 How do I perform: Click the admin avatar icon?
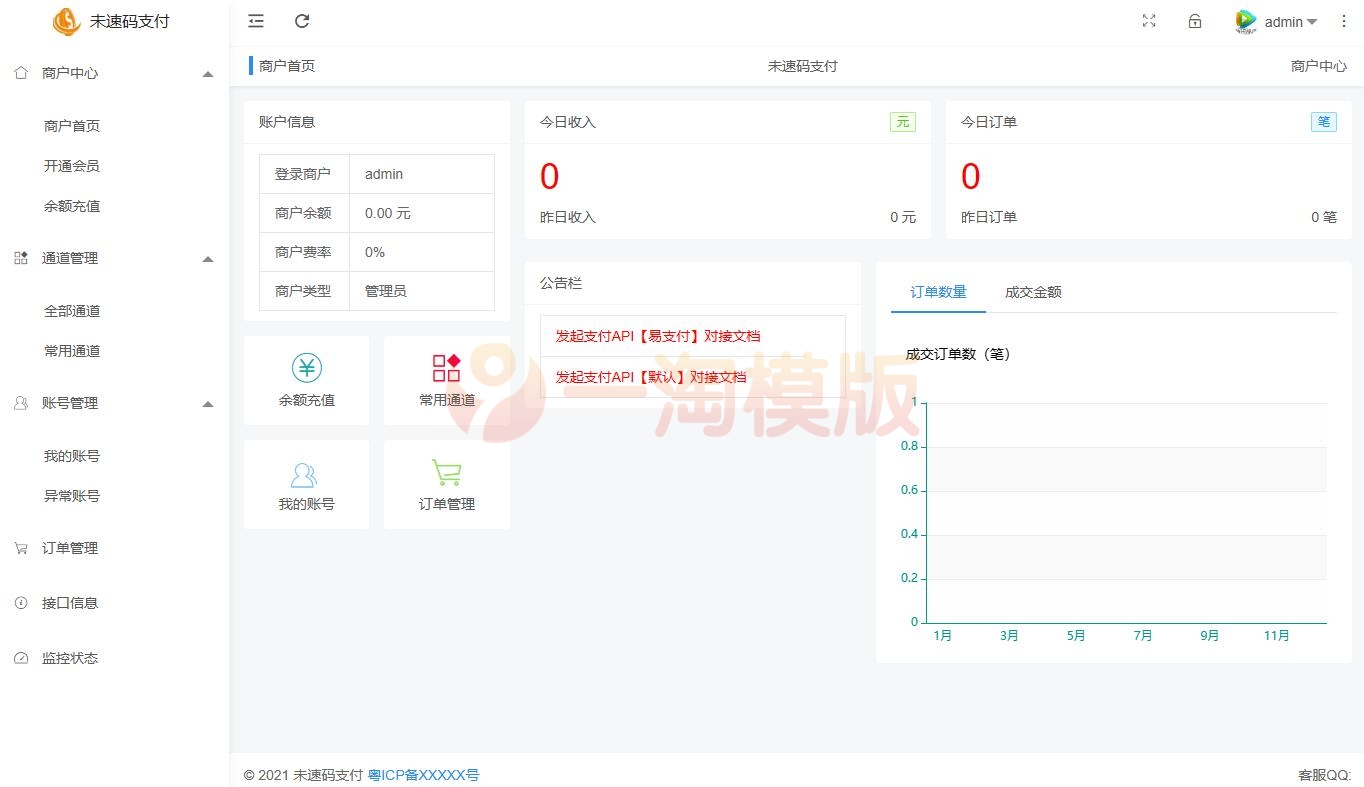[x=1246, y=21]
